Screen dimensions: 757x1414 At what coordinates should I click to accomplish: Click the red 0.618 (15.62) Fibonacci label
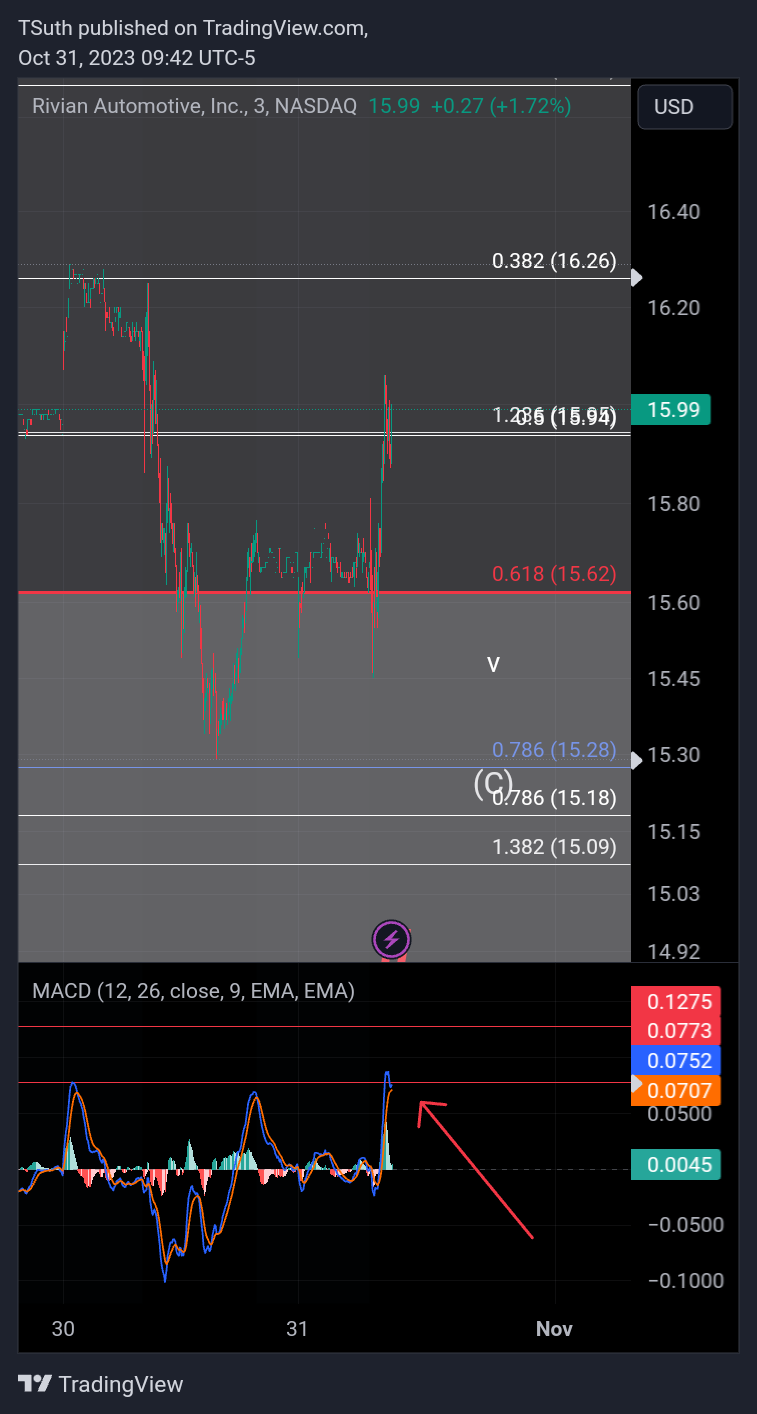(x=554, y=574)
